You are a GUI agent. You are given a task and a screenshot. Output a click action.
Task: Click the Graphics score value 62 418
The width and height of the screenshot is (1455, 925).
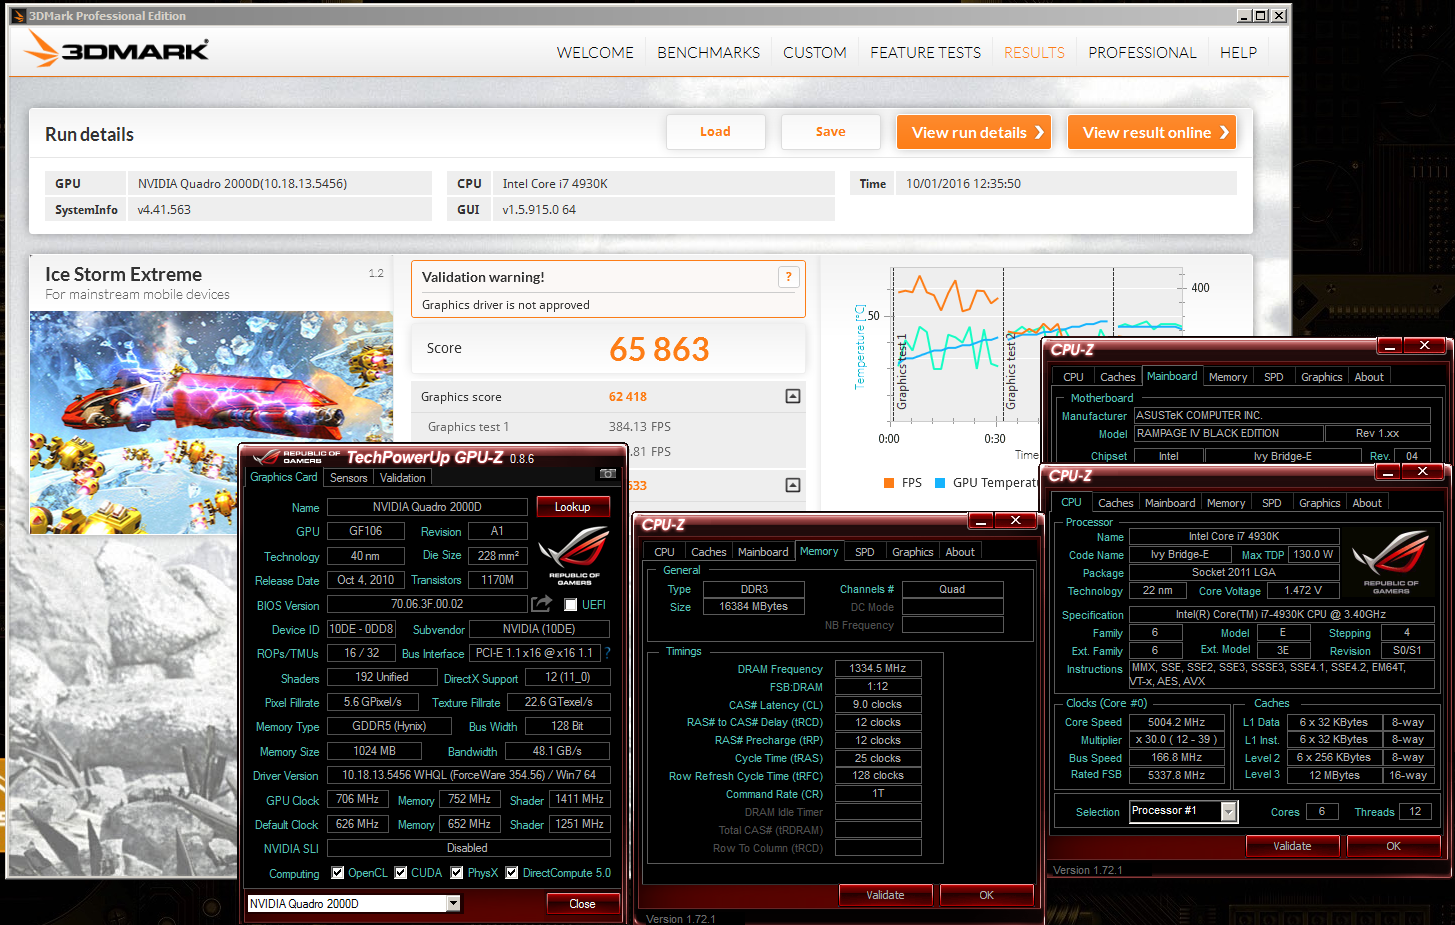point(628,397)
